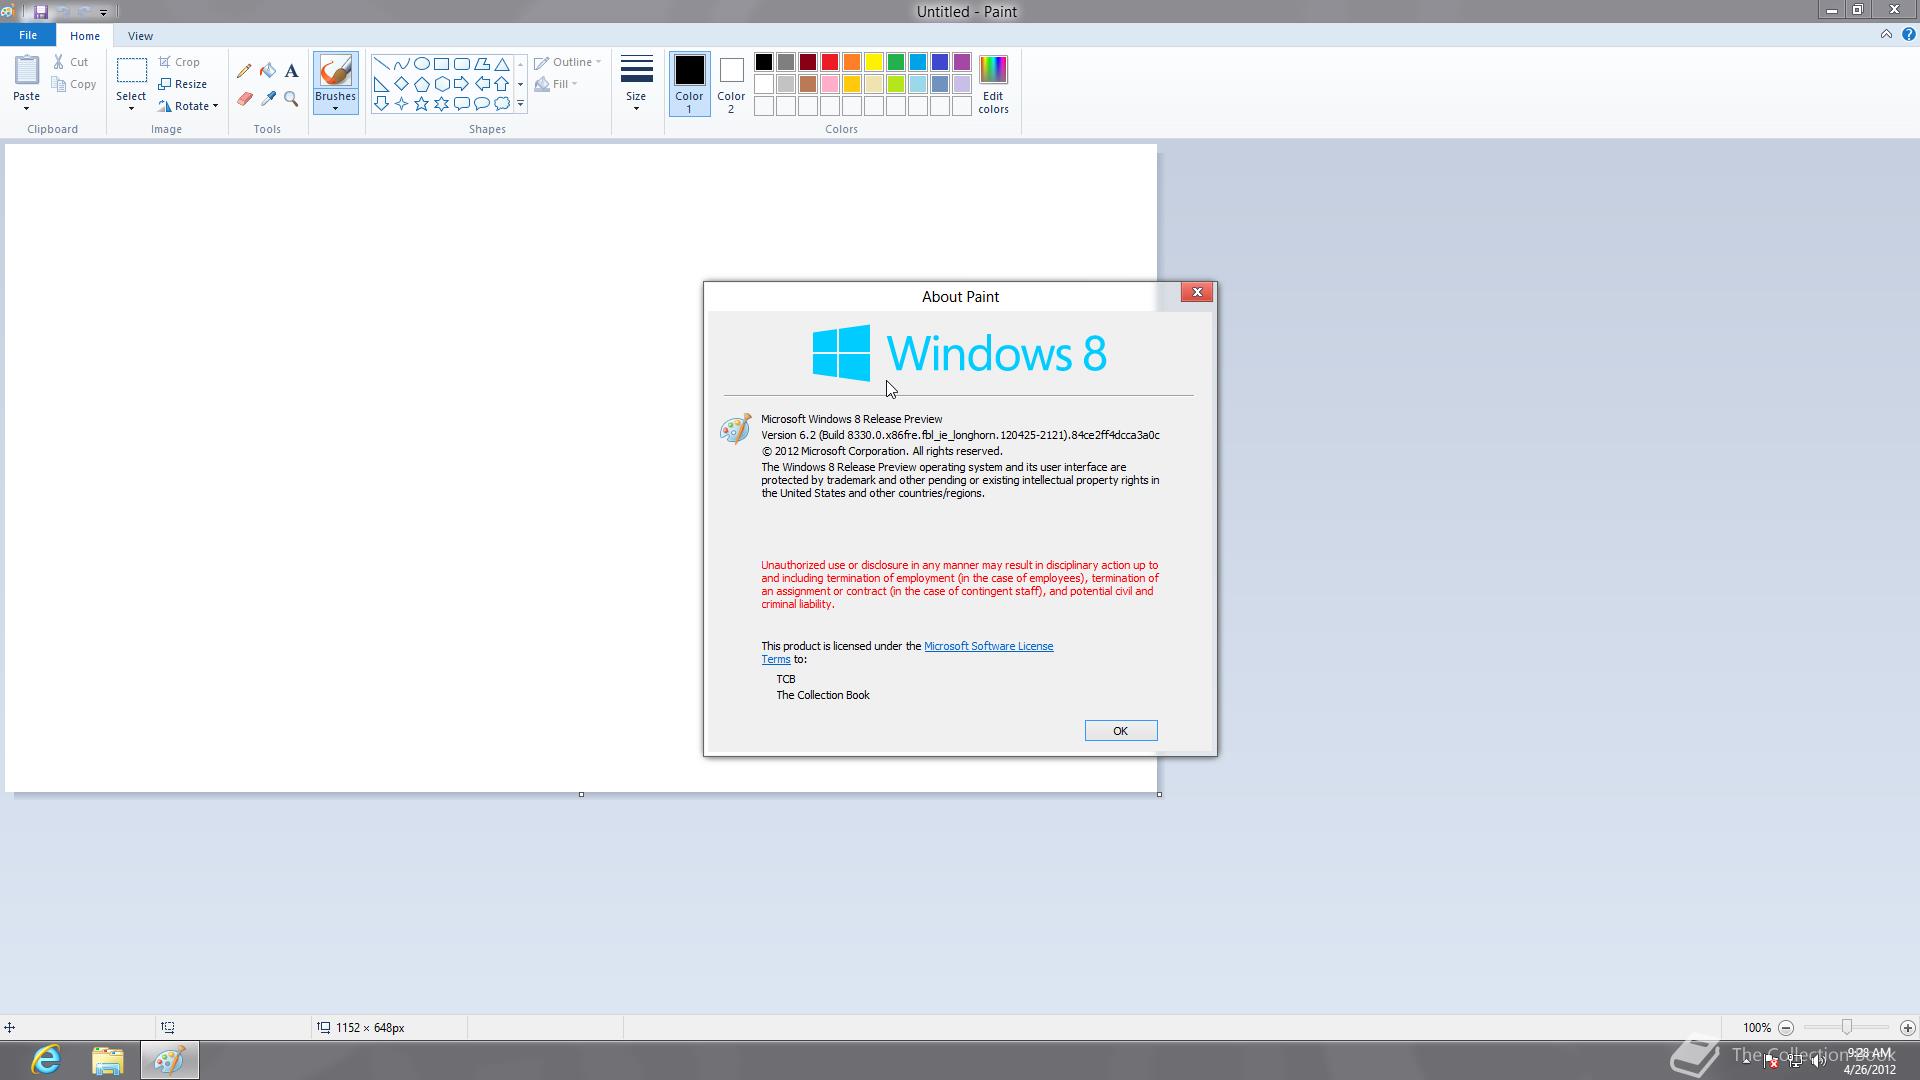
Task: Switch to the View tab
Action: pos(140,36)
